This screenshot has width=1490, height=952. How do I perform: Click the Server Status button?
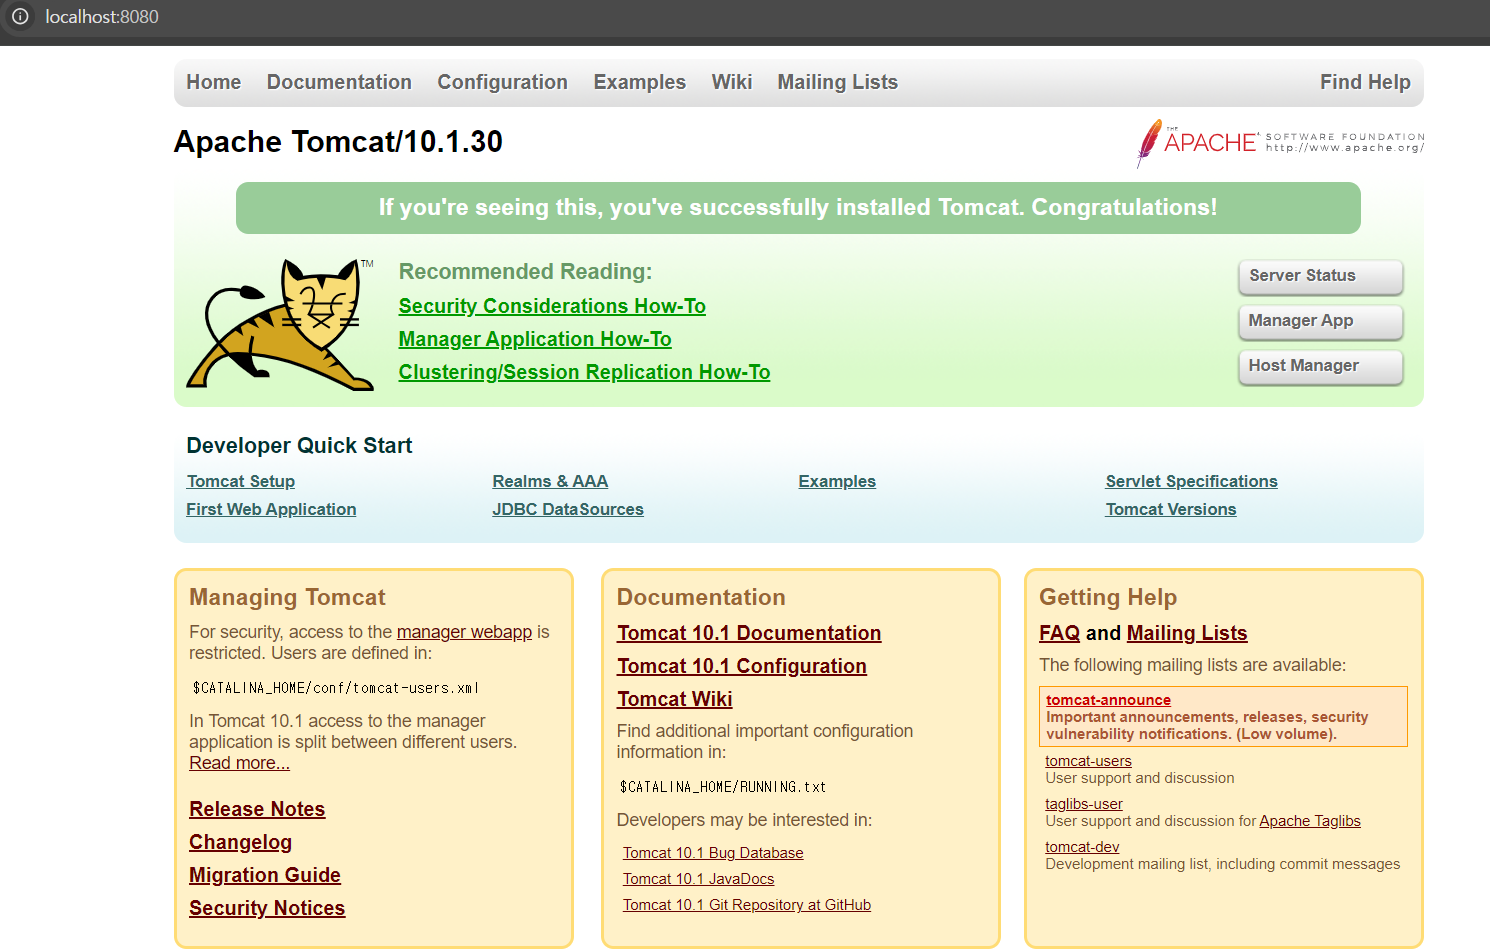pyautogui.click(x=1321, y=276)
